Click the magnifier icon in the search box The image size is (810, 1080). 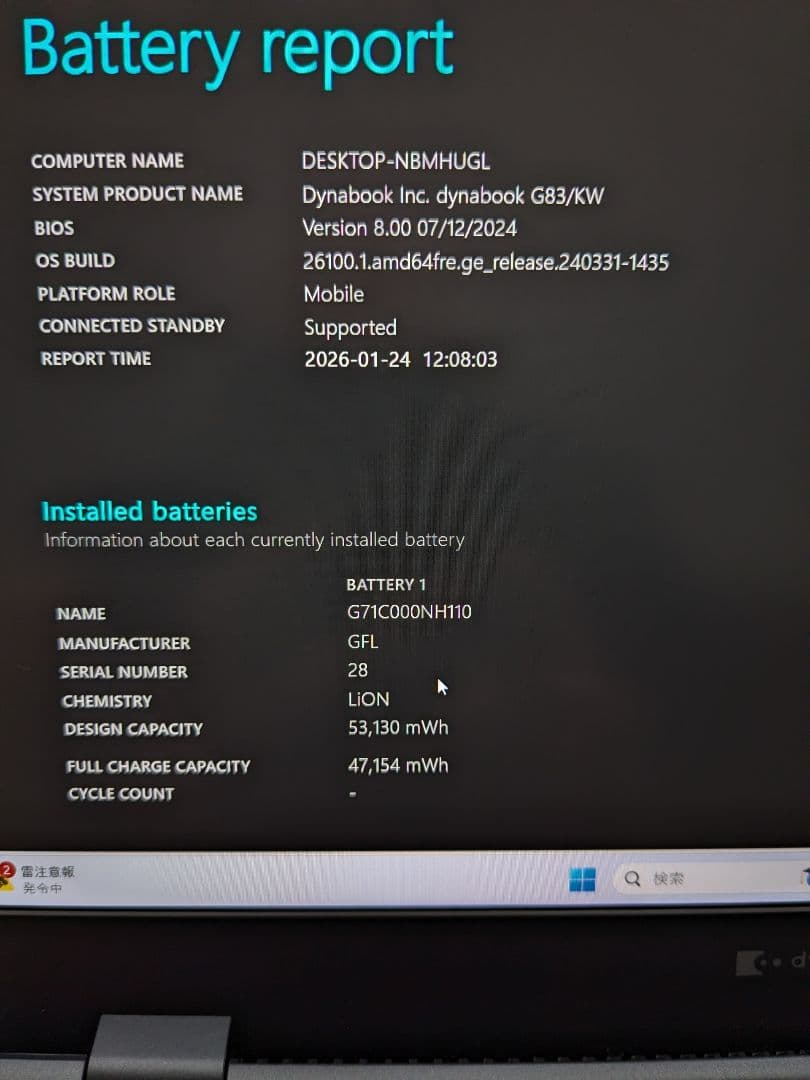(x=631, y=877)
